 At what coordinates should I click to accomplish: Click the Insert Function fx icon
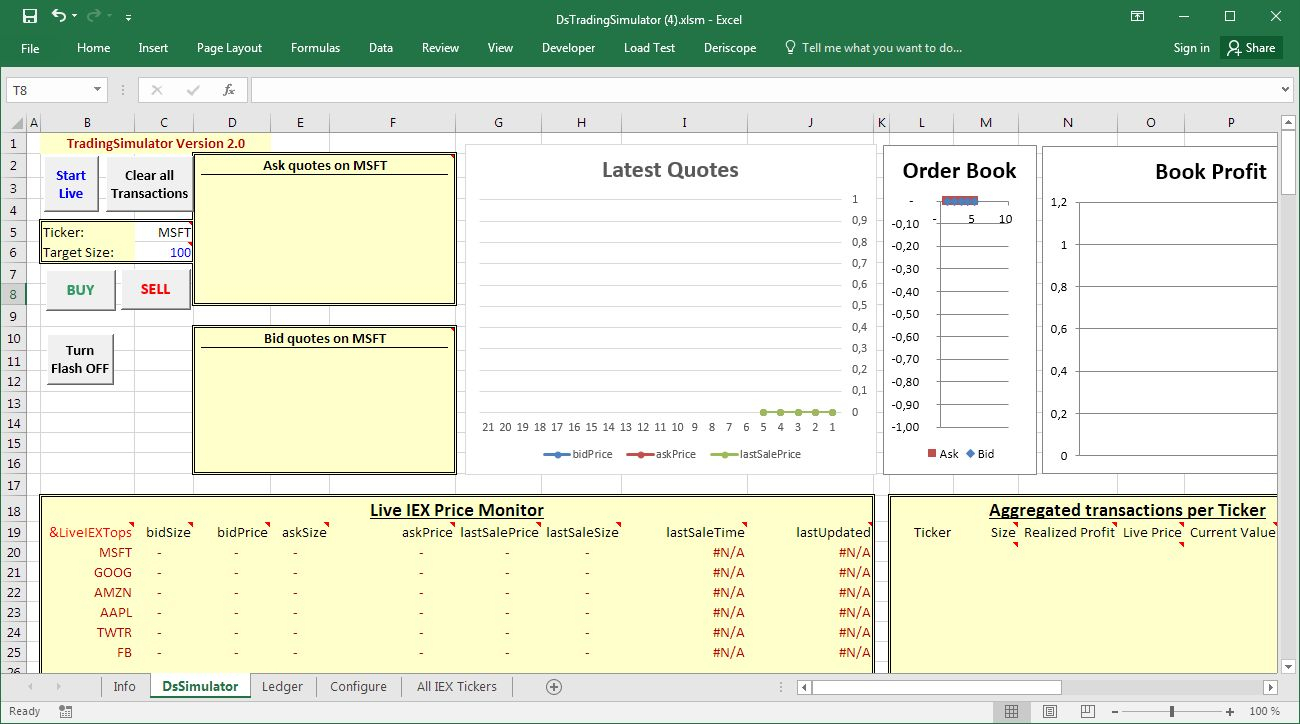tap(229, 90)
